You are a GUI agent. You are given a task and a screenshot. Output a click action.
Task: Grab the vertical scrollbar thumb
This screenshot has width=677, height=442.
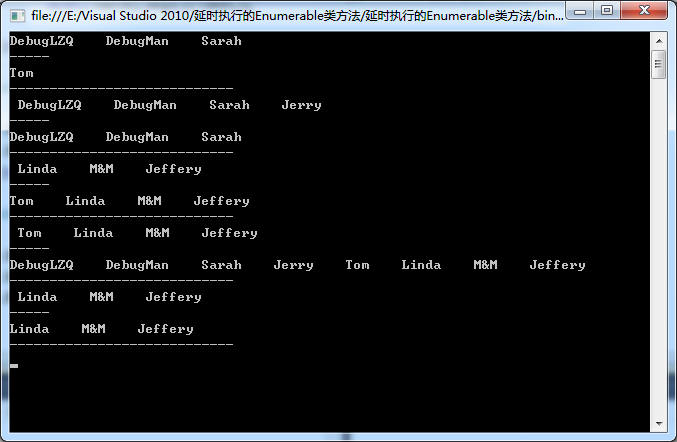pyautogui.click(x=659, y=64)
